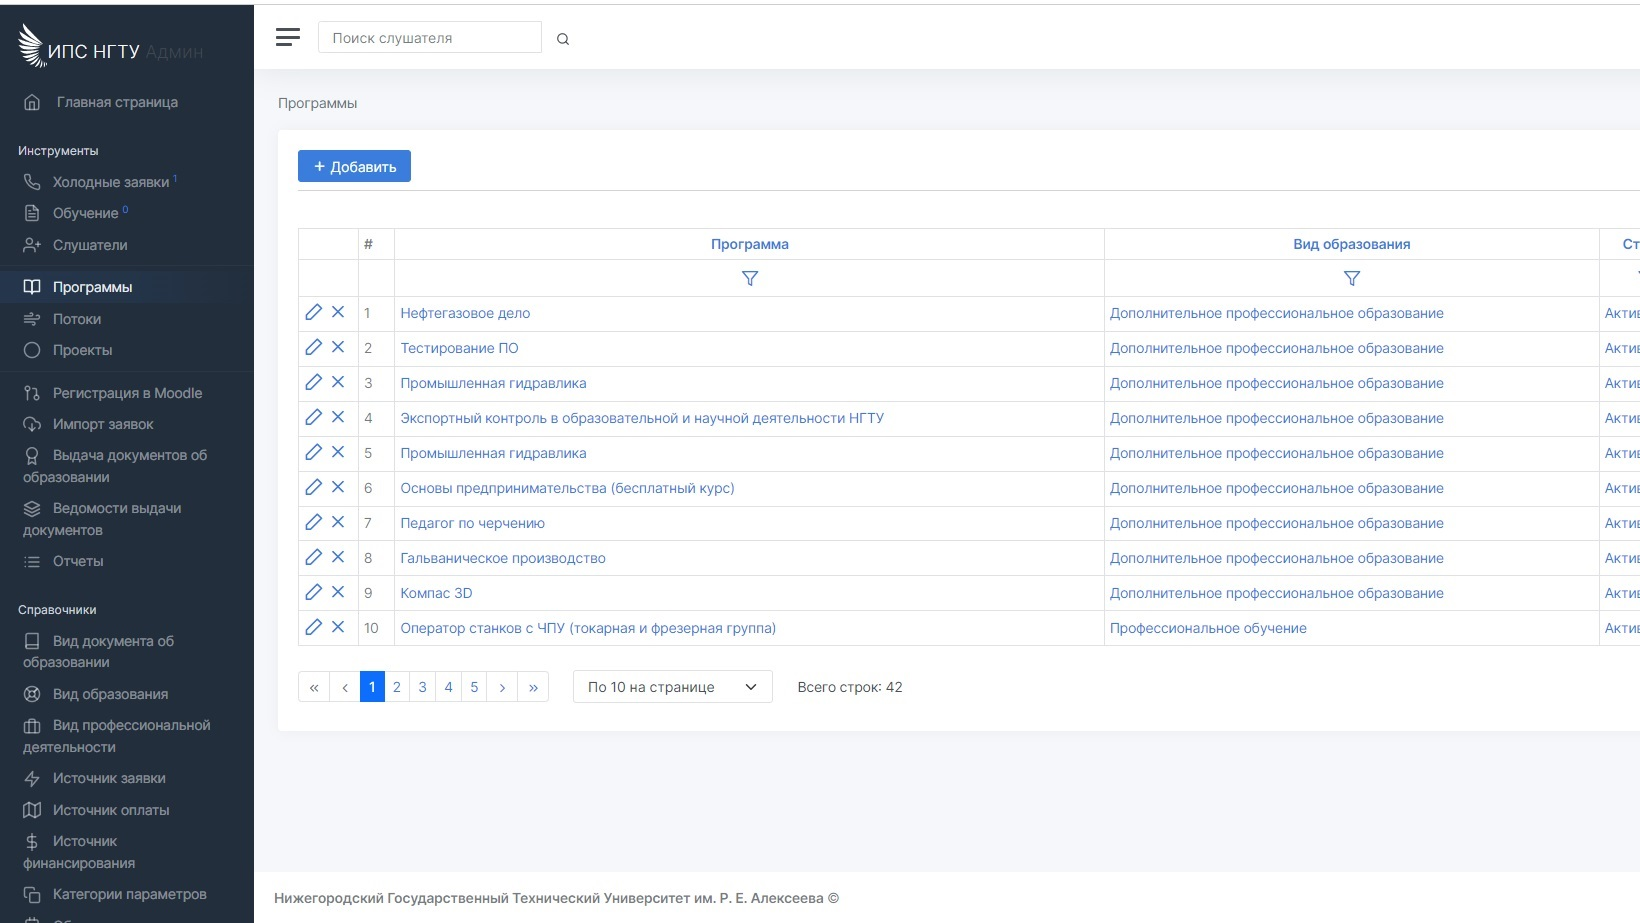Open Регистрация в Moodle from sidebar
The image size is (1640, 923).
[126, 393]
